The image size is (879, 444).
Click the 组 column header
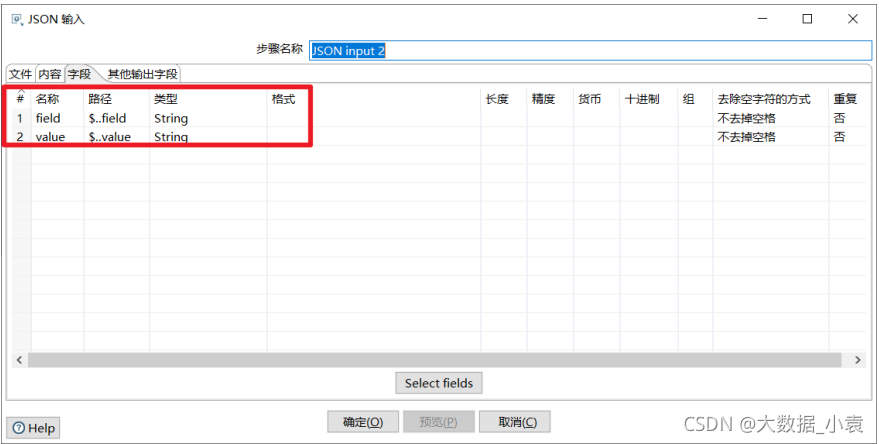pos(695,99)
